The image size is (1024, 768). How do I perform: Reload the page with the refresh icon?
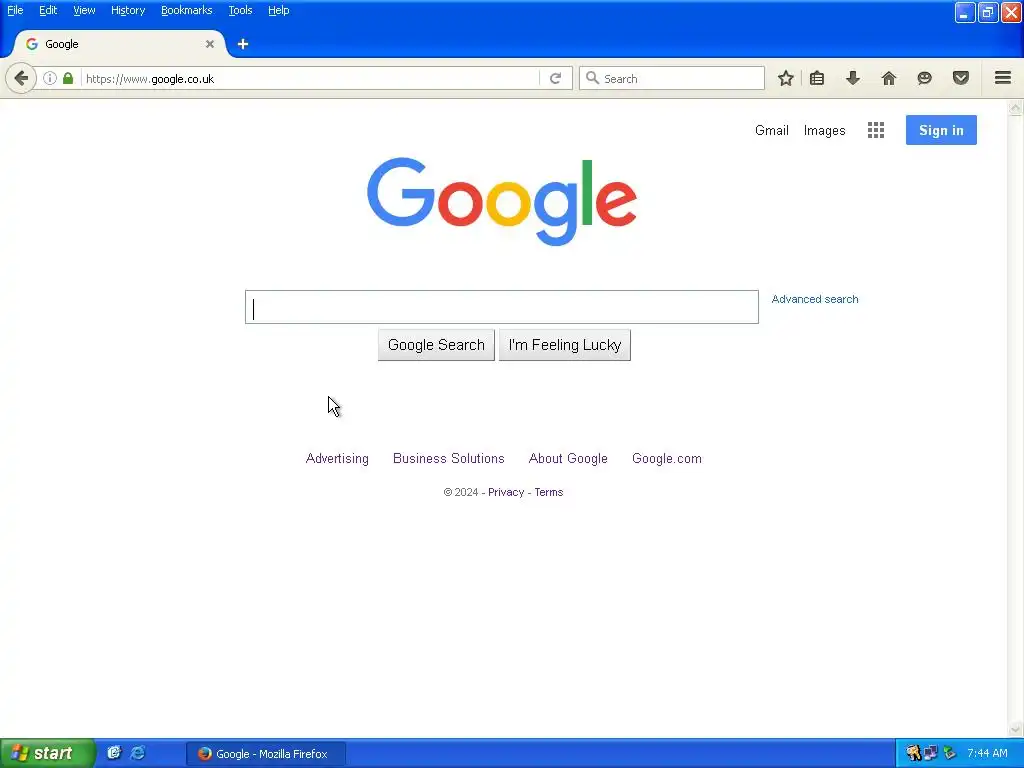[556, 78]
